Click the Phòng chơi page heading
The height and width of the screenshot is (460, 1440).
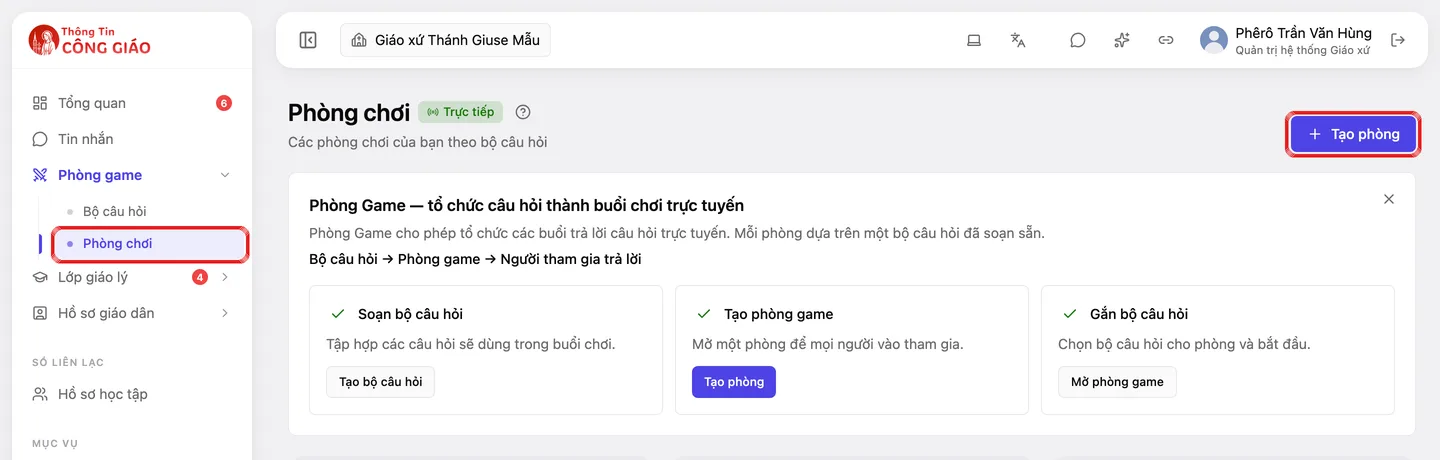349,112
